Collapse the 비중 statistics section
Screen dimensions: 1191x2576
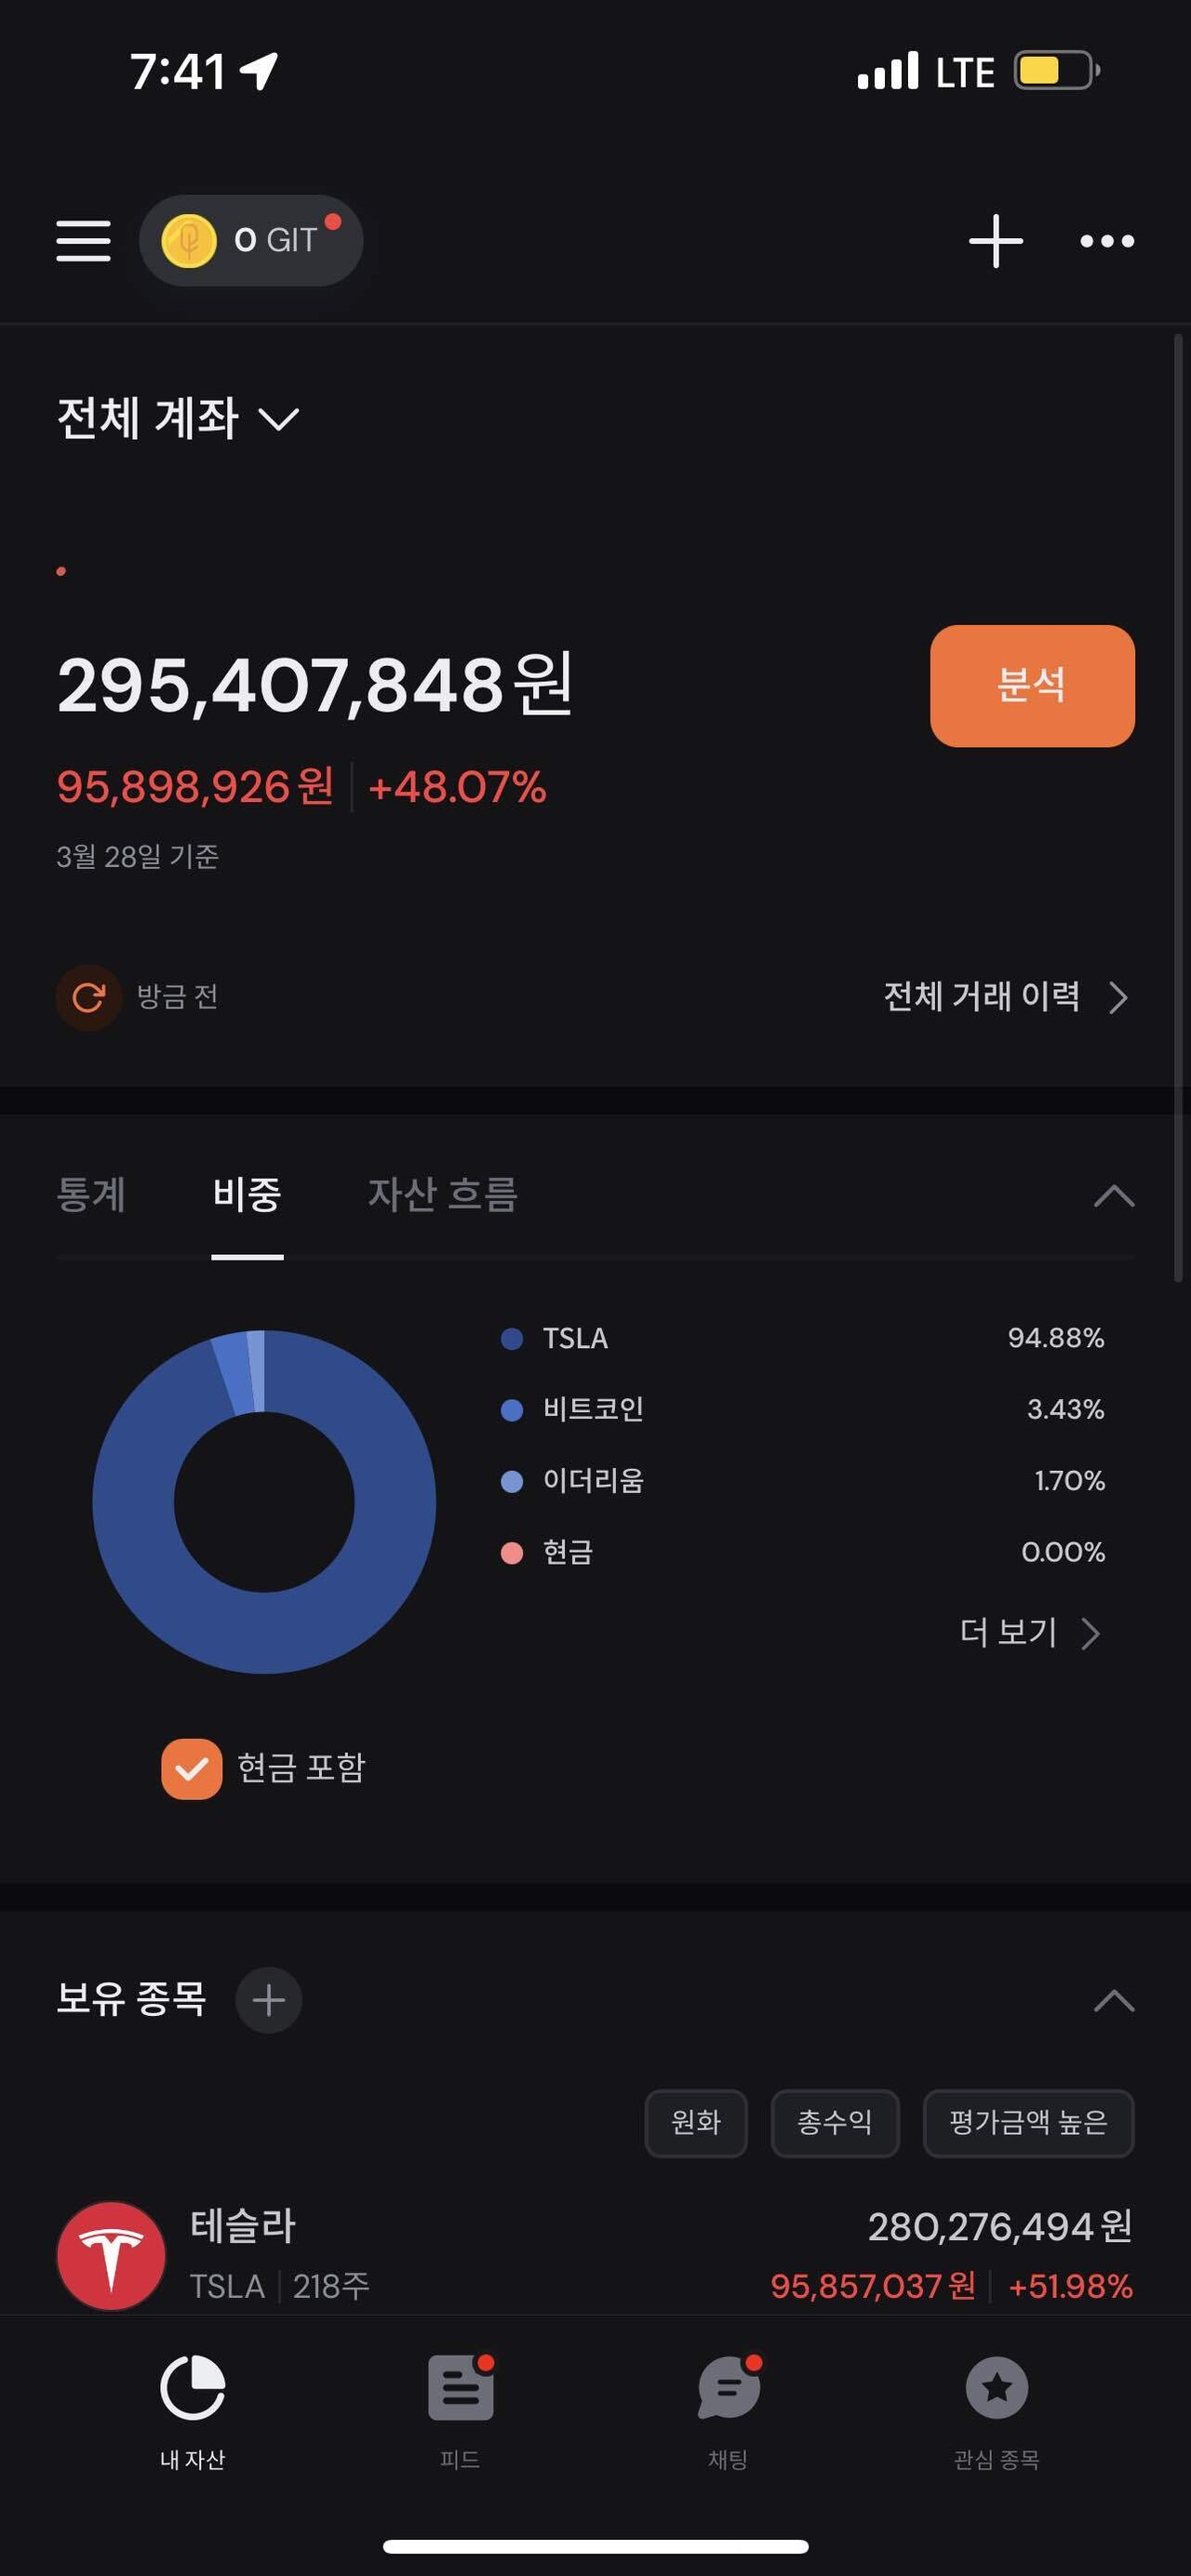point(1114,1195)
